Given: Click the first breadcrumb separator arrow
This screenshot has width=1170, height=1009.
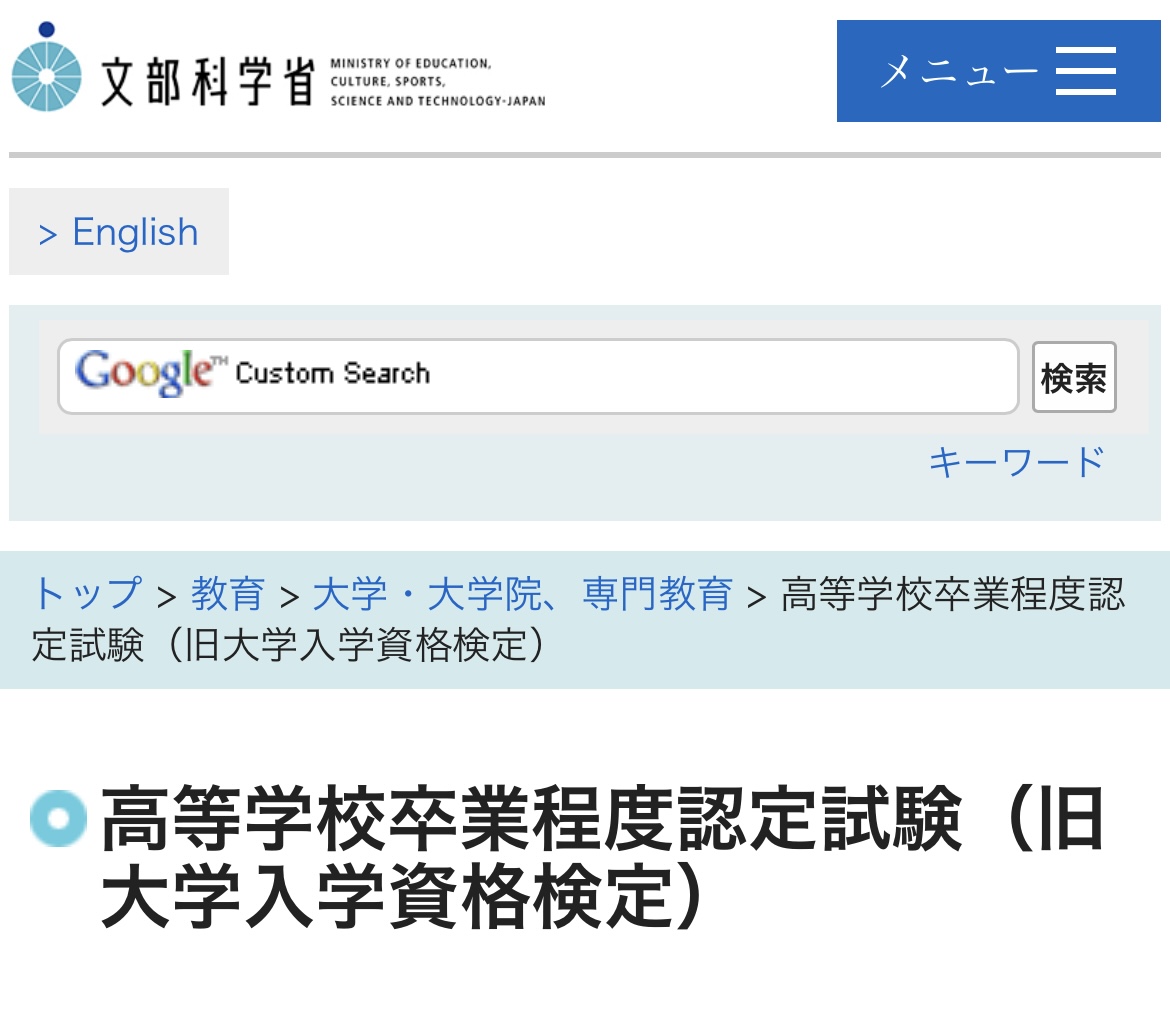Looking at the screenshot, I should 166,596.
